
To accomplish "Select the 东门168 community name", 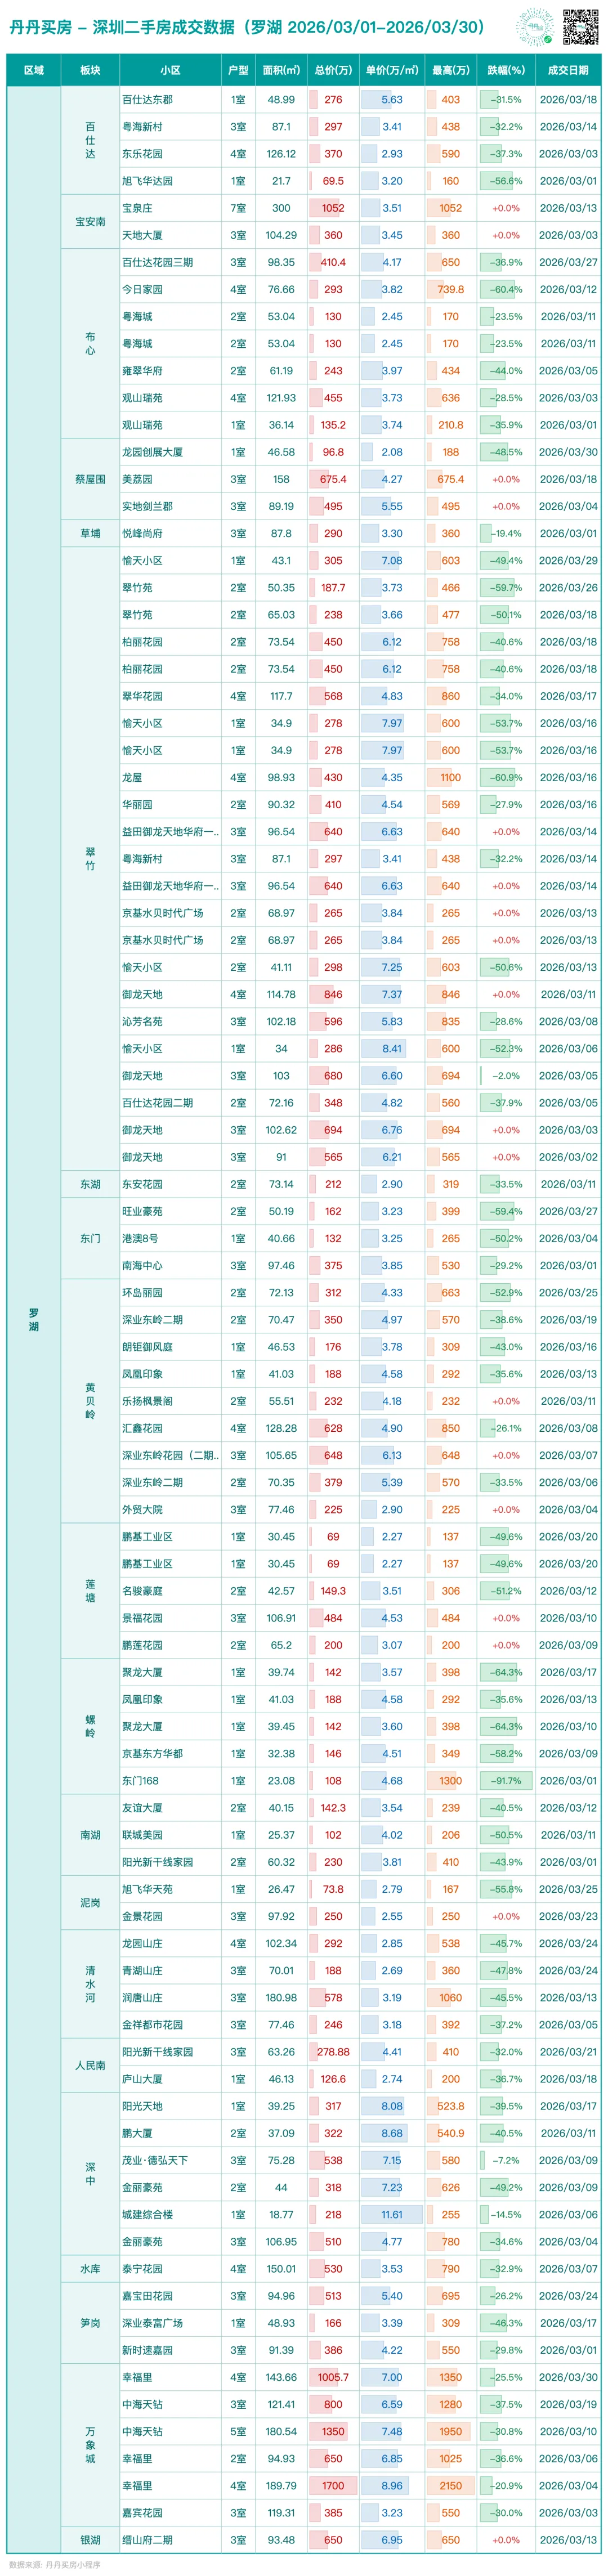I will point(140,1780).
